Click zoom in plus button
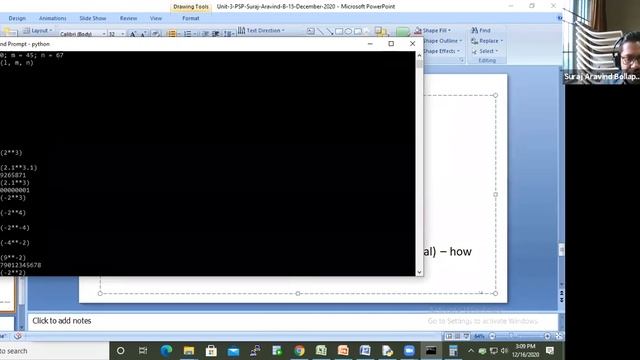 [547, 336]
